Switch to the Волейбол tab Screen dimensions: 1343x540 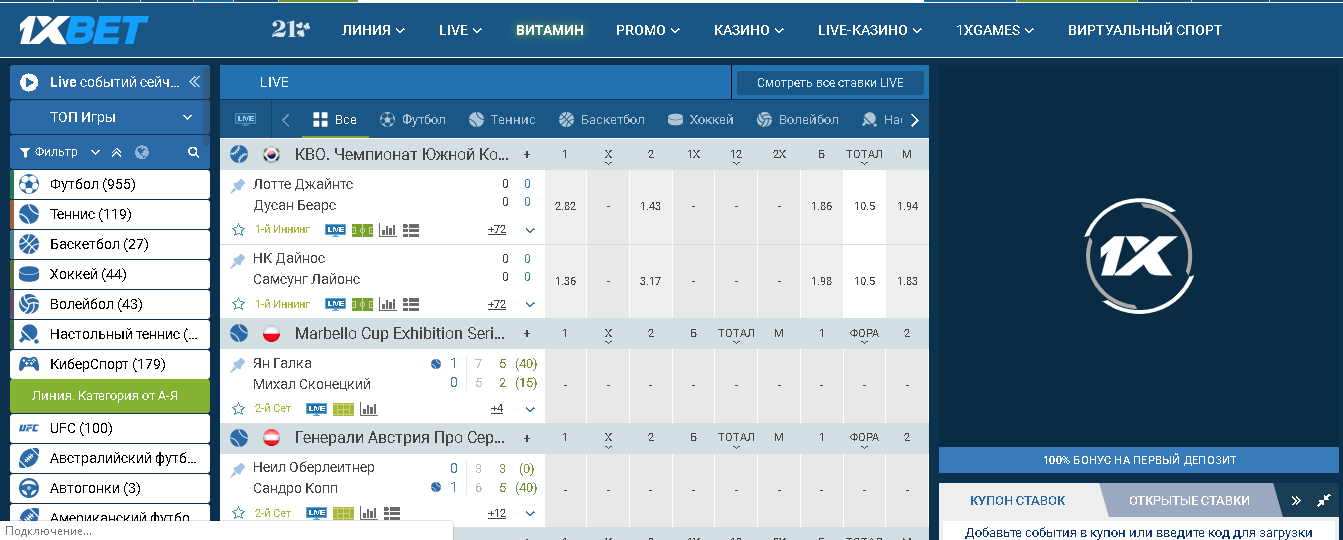[x=798, y=120]
